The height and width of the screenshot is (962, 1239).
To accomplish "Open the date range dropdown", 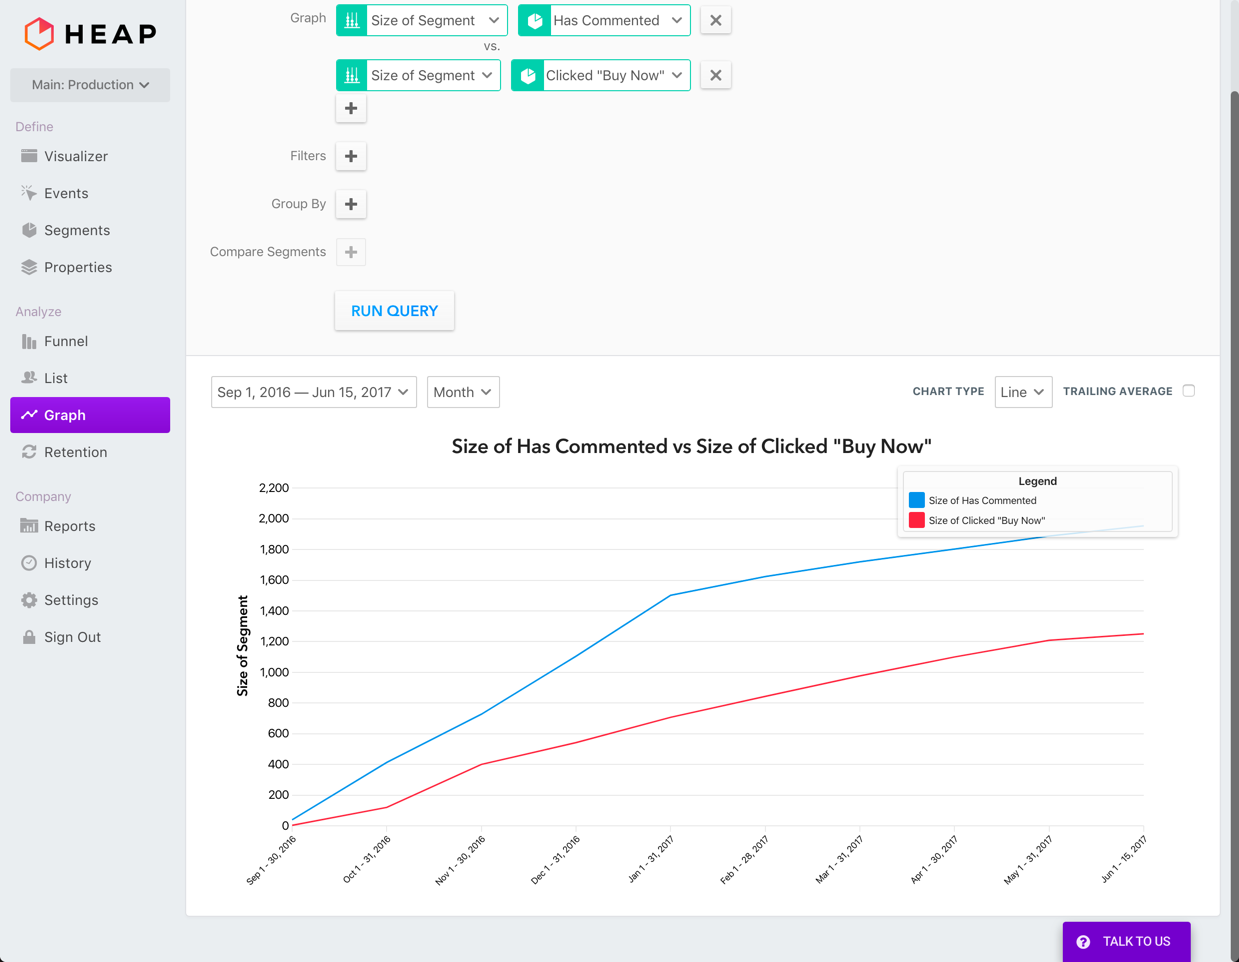I will point(313,392).
